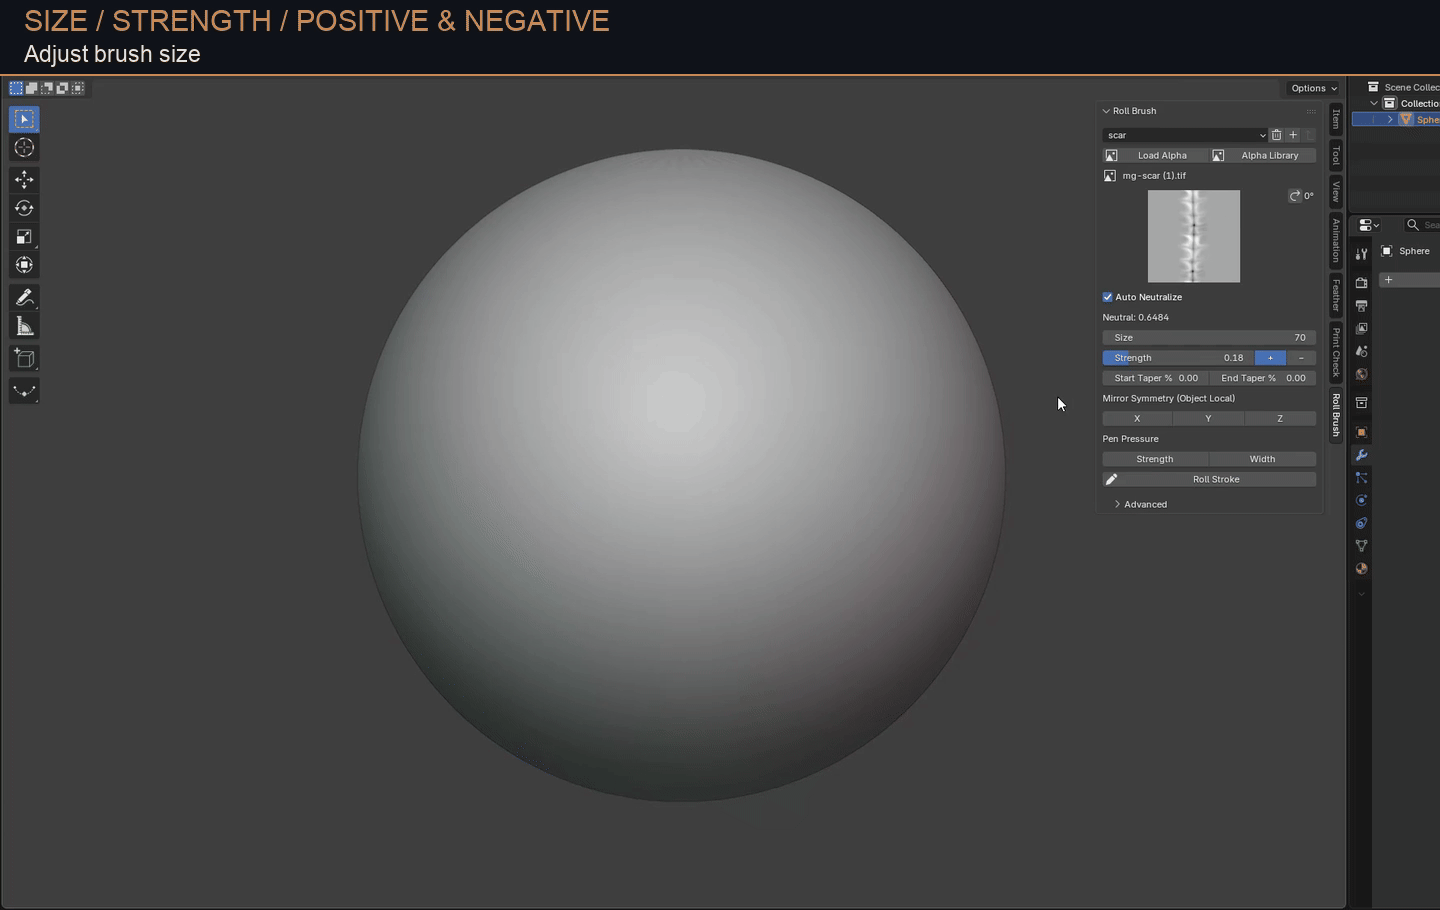Switch strength direction to negative minus
This screenshot has width=1440, height=910.
click(x=1301, y=358)
